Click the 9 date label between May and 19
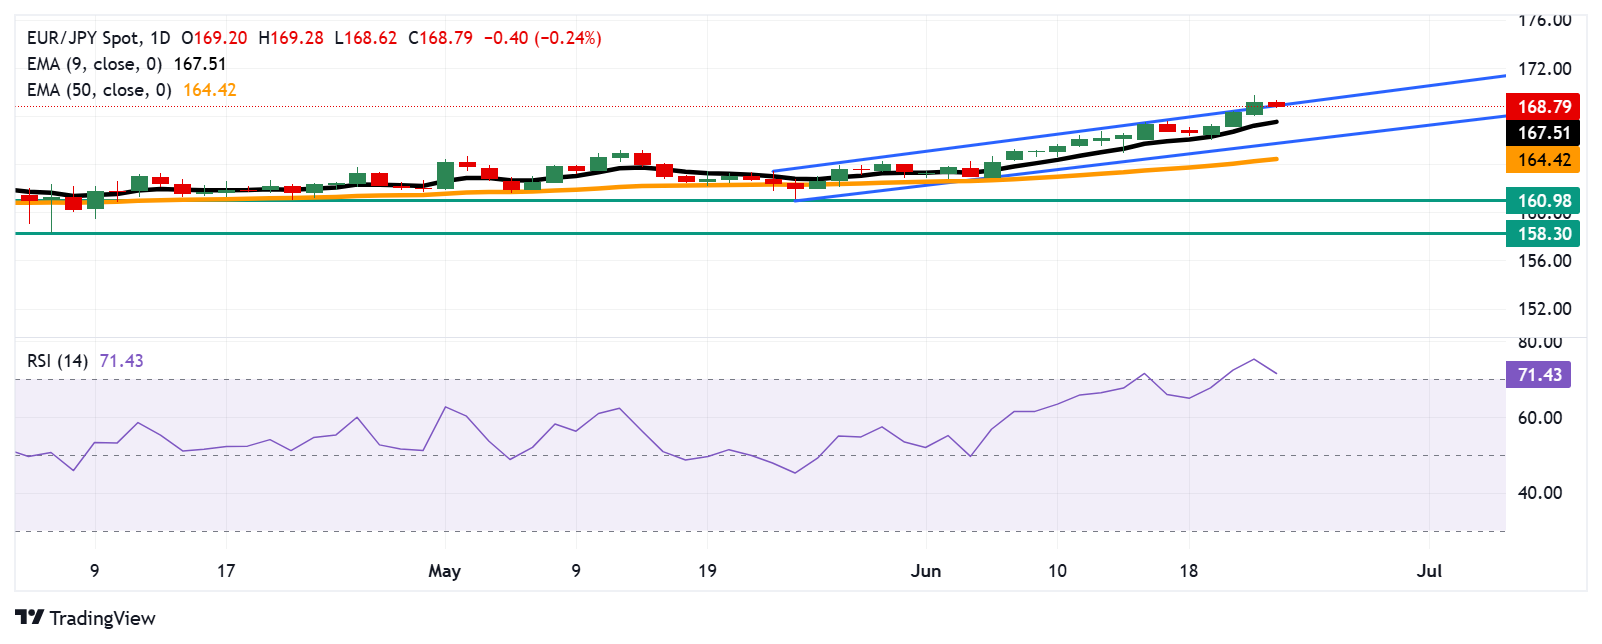Viewport: 1602px width, 644px height. [576, 571]
